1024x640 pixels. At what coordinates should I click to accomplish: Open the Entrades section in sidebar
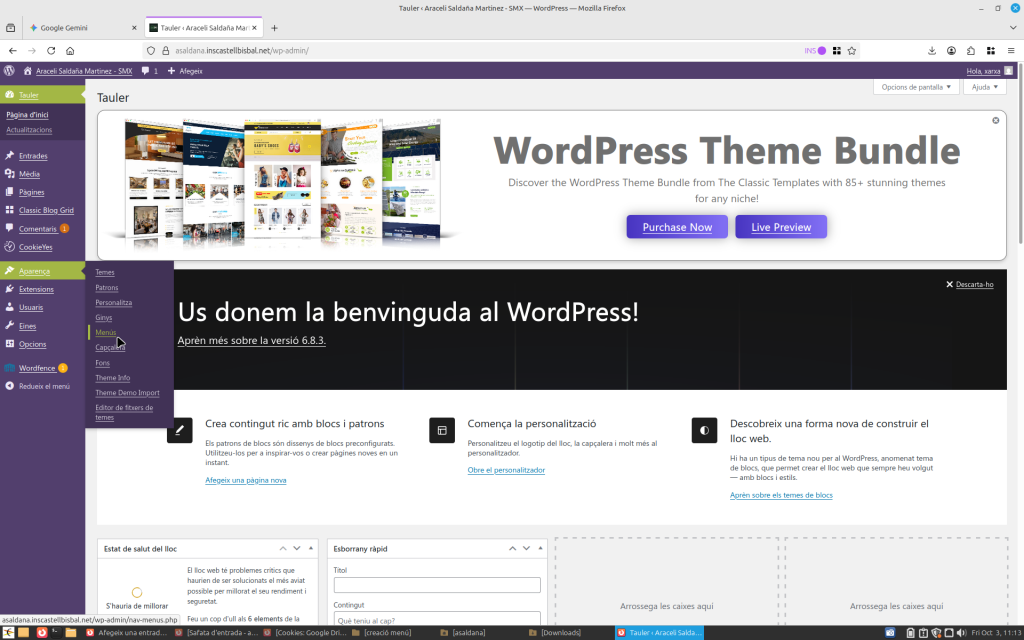point(33,156)
